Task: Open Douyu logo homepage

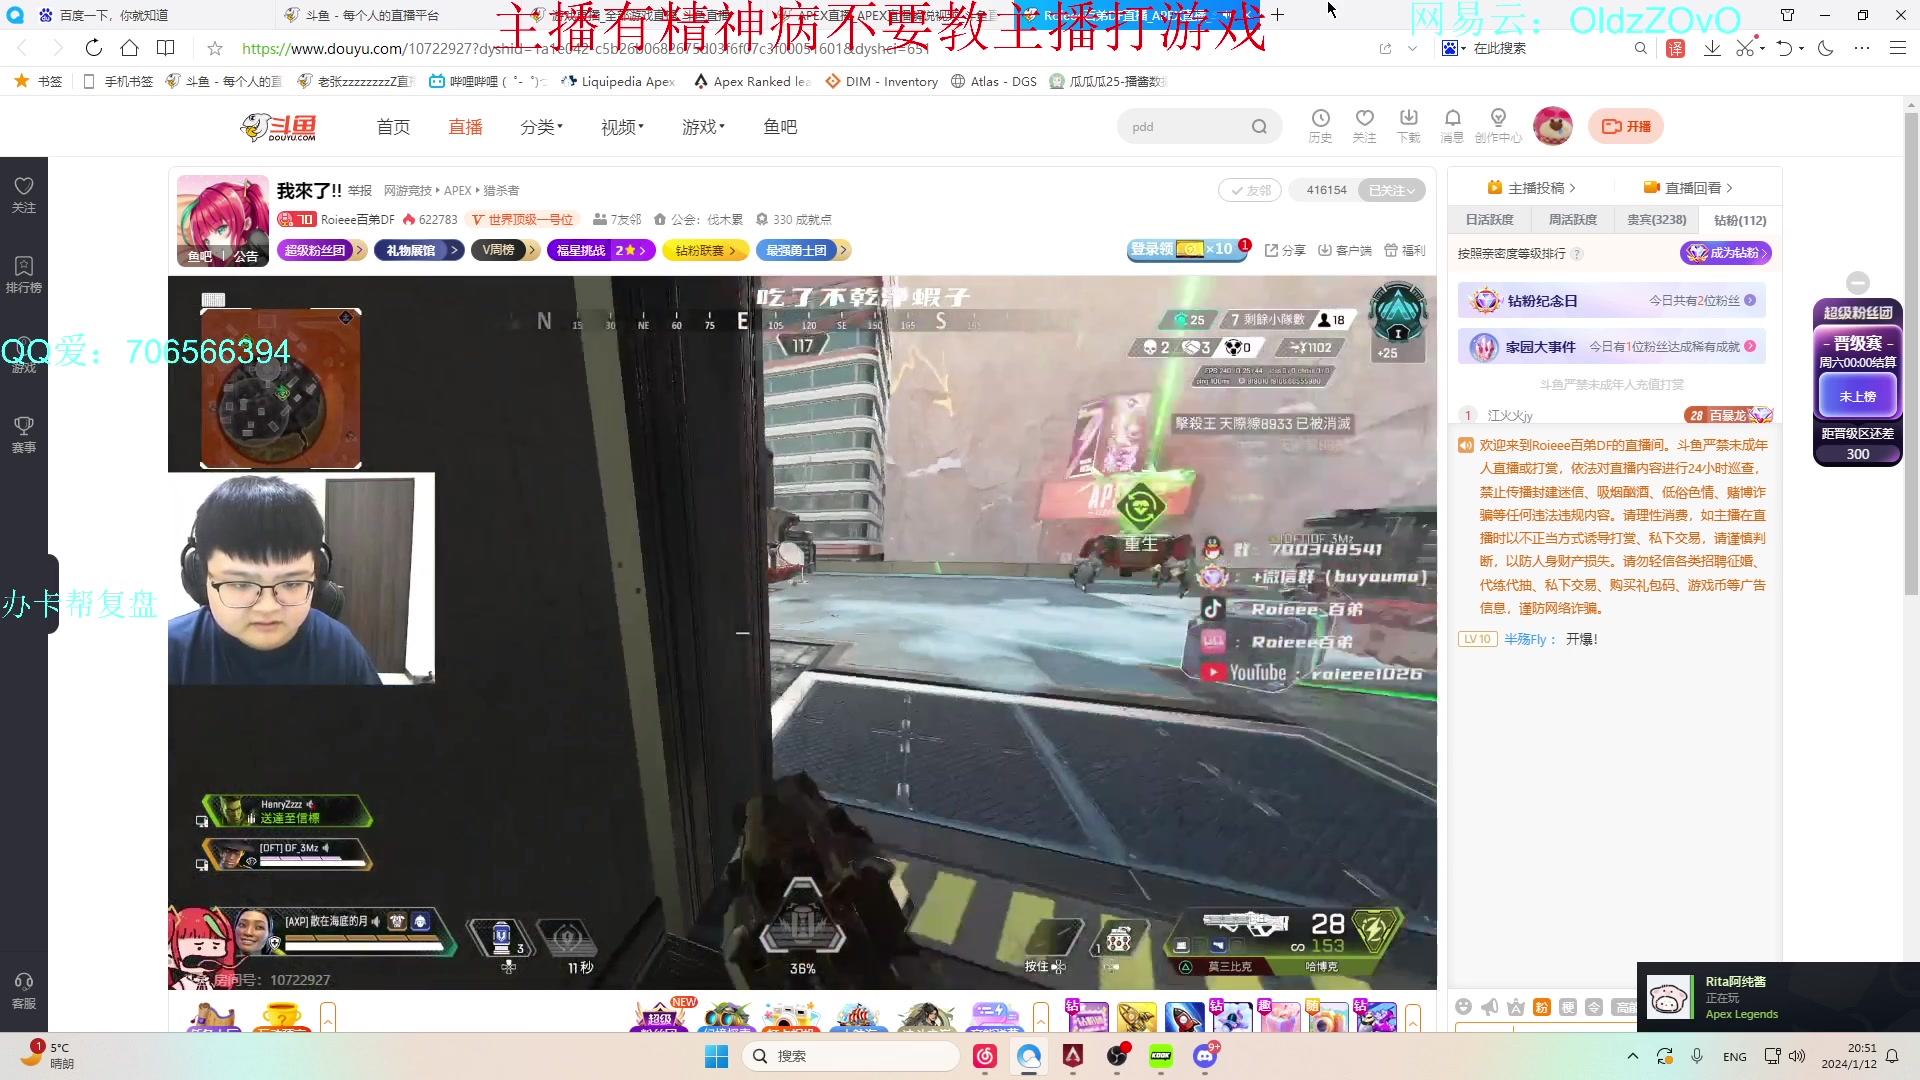Action: 279,127
